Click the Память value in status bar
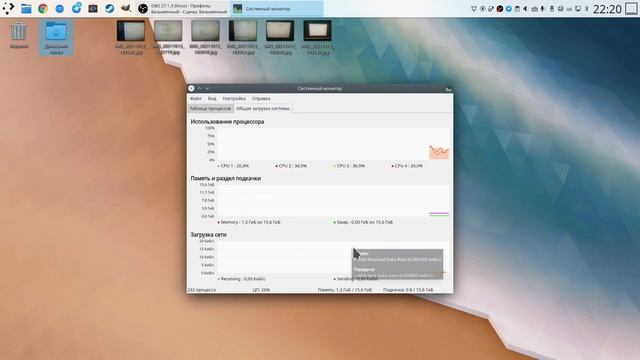640x360 pixels. (345, 290)
